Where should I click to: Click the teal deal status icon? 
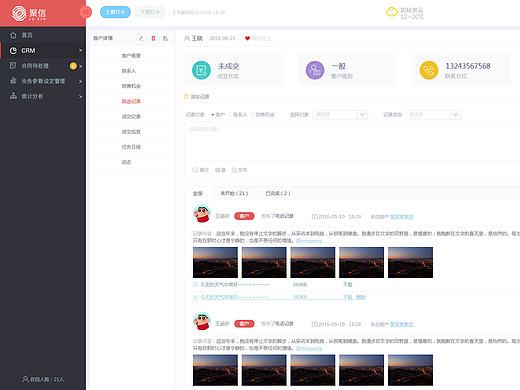tap(201, 70)
